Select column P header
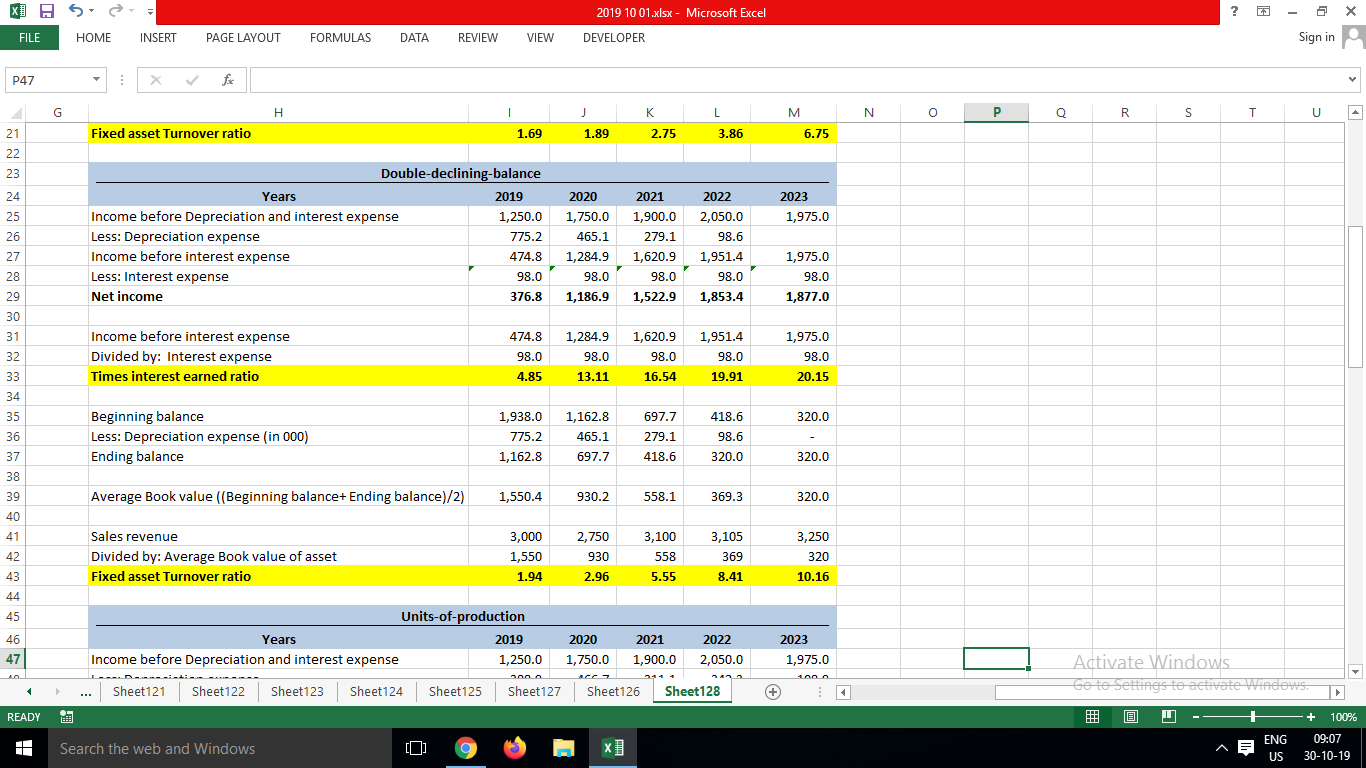 click(x=996, y=113)
